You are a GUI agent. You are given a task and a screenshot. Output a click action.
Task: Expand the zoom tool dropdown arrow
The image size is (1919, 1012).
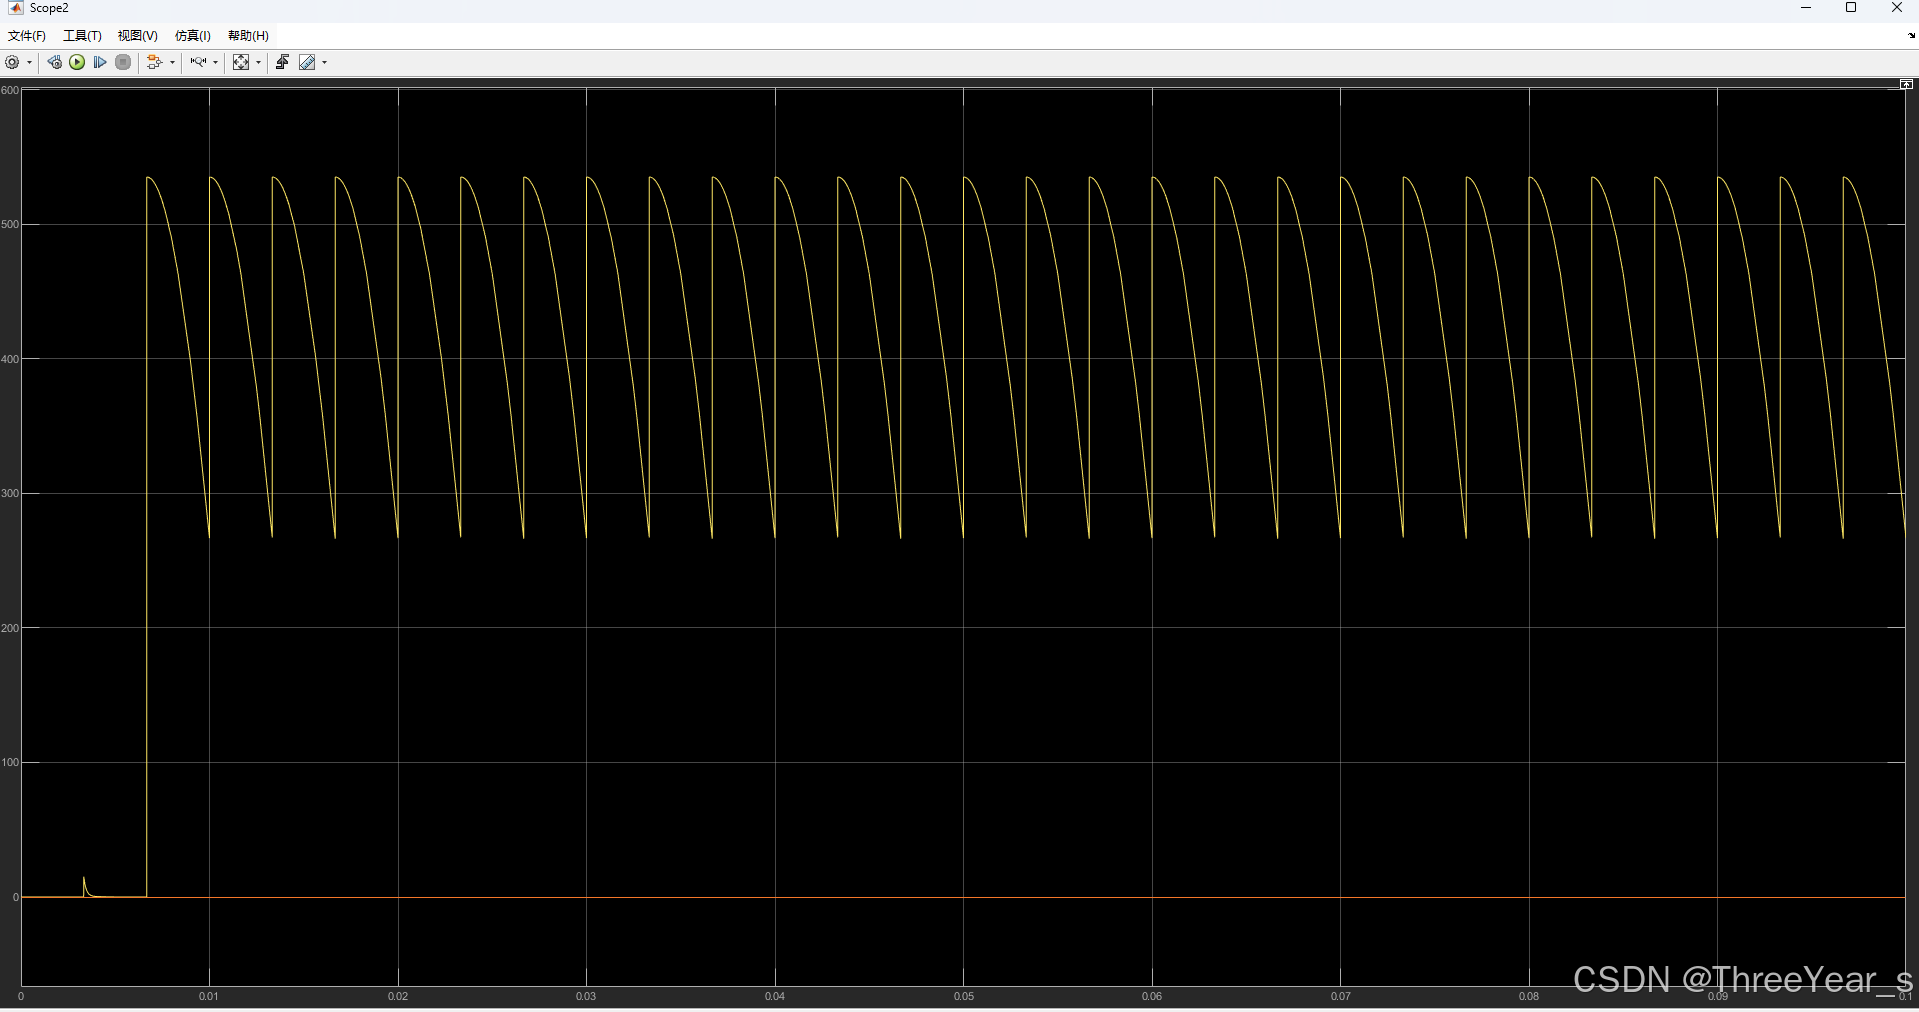[216, 62]
